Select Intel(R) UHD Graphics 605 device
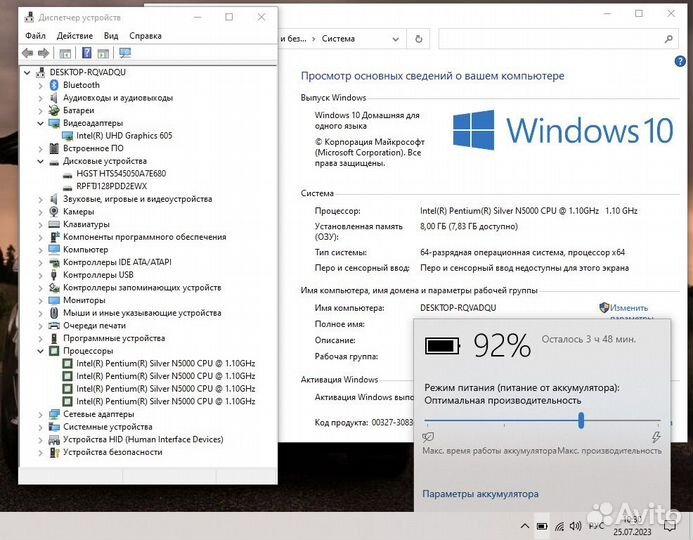The height and width of the screenshot is (540, 693). pyautogui.click(x=124, y=136)
